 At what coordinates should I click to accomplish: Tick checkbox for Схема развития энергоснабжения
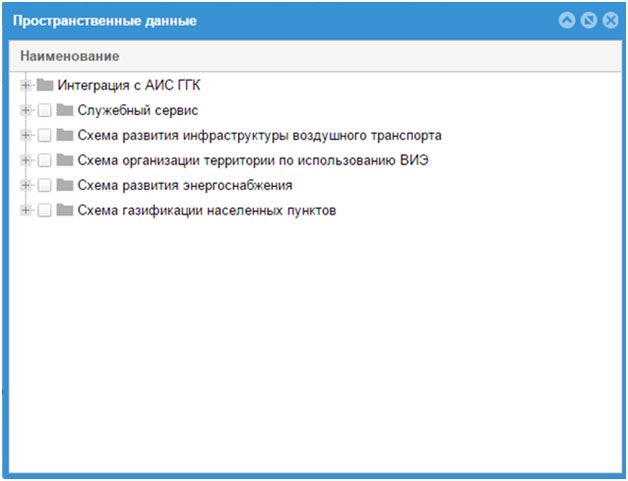tap(44, 185)
